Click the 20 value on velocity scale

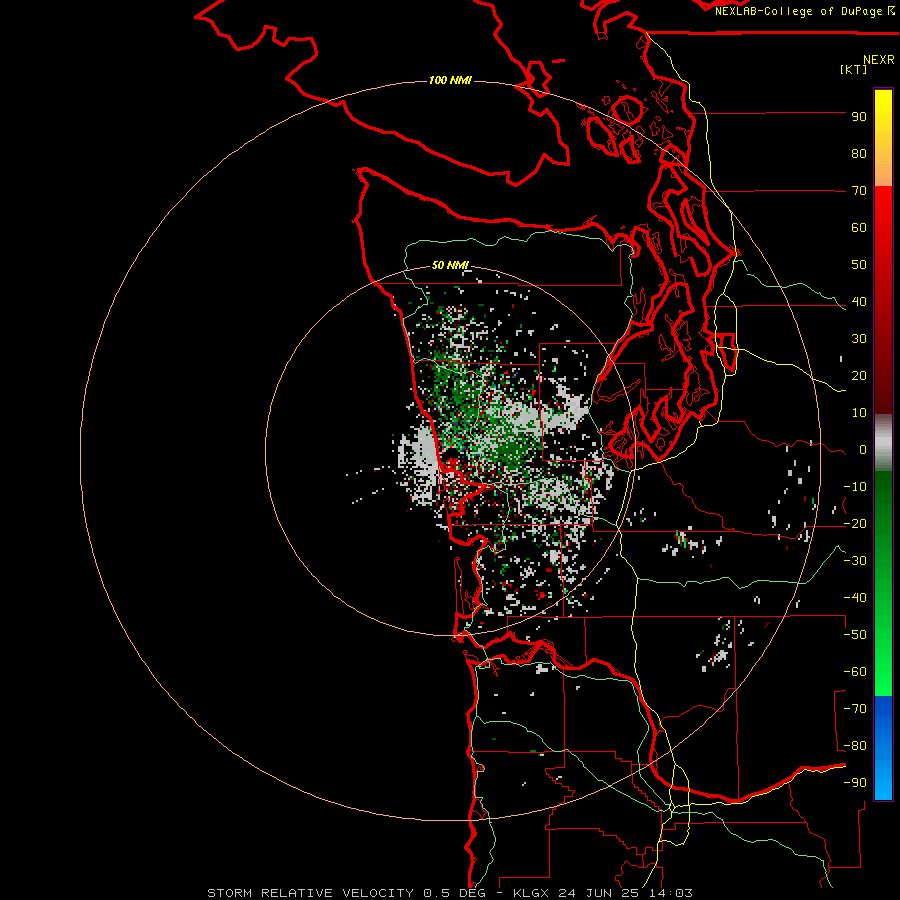tap(859, 376)
